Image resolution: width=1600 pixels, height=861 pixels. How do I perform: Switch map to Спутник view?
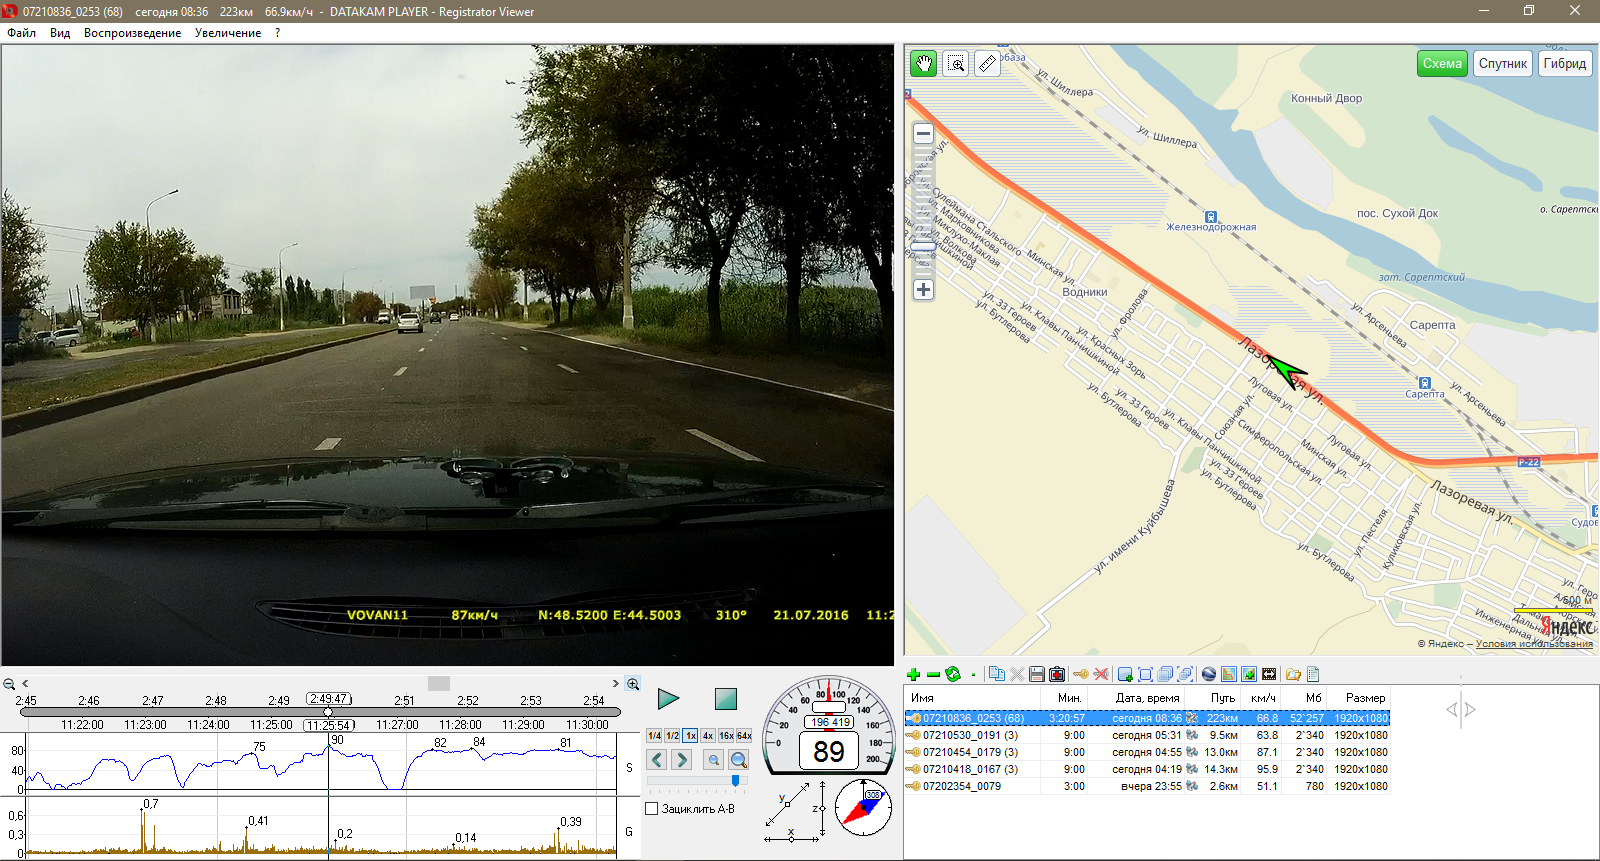click(x=1502, y=64)
